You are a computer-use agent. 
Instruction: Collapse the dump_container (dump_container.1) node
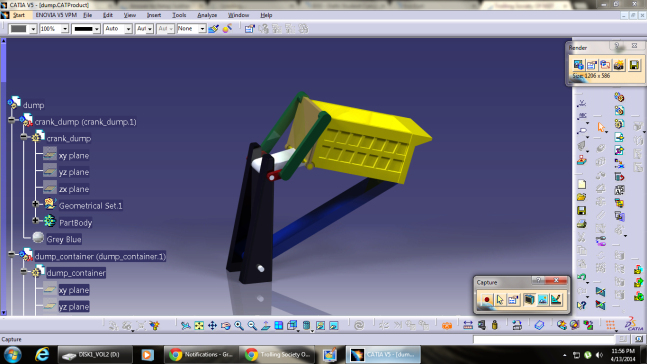coord(11,254)
